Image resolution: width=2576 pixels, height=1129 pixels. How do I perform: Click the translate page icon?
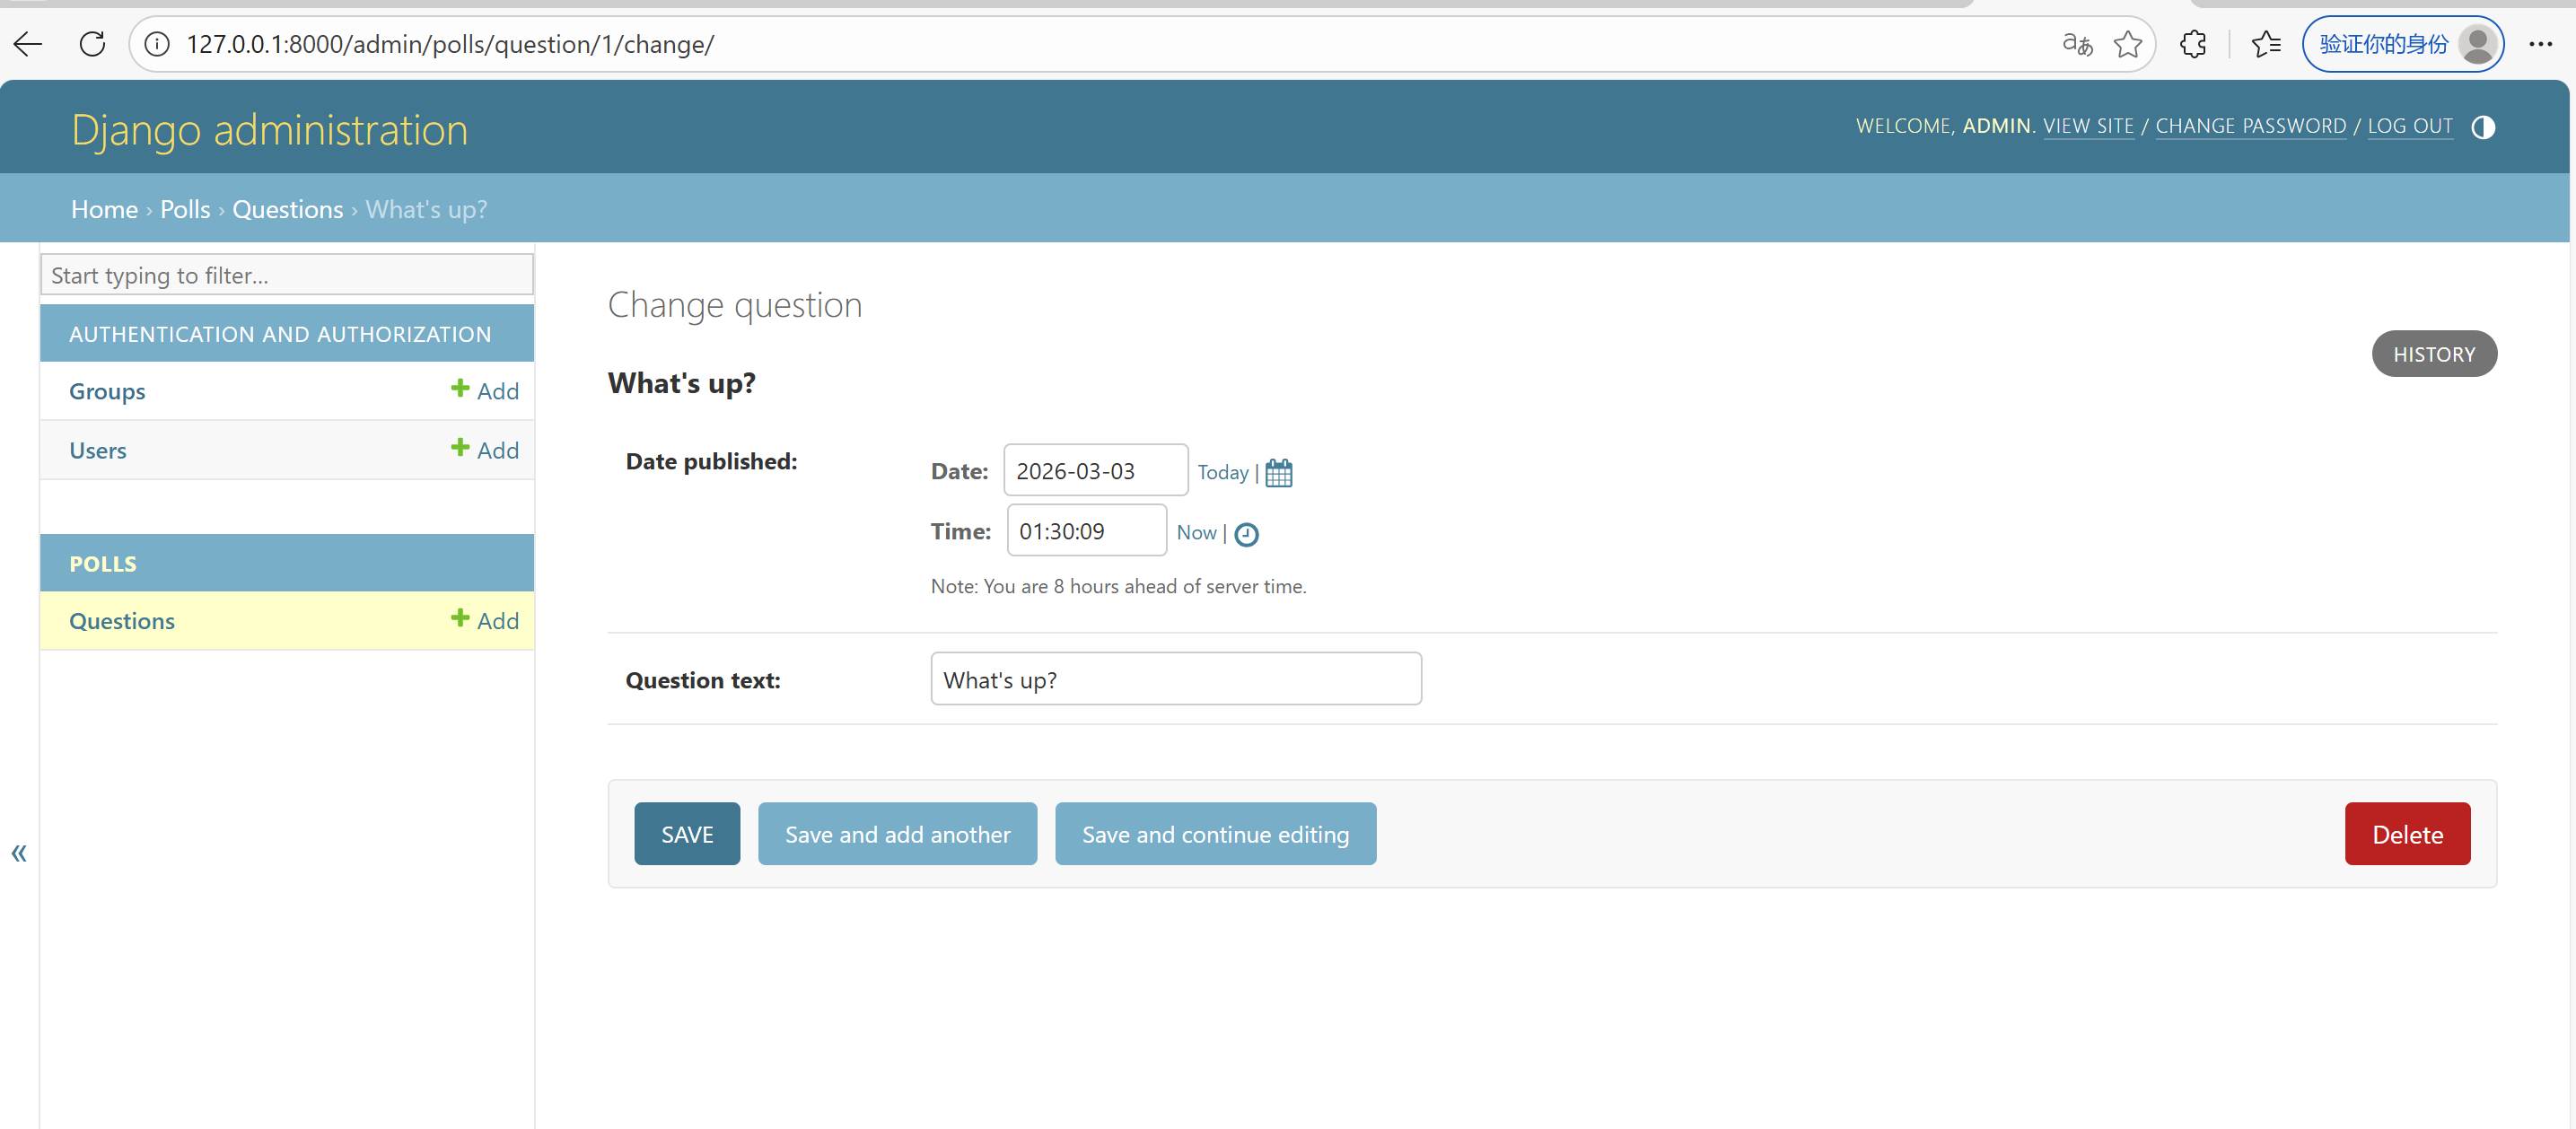click(2077, 44)
